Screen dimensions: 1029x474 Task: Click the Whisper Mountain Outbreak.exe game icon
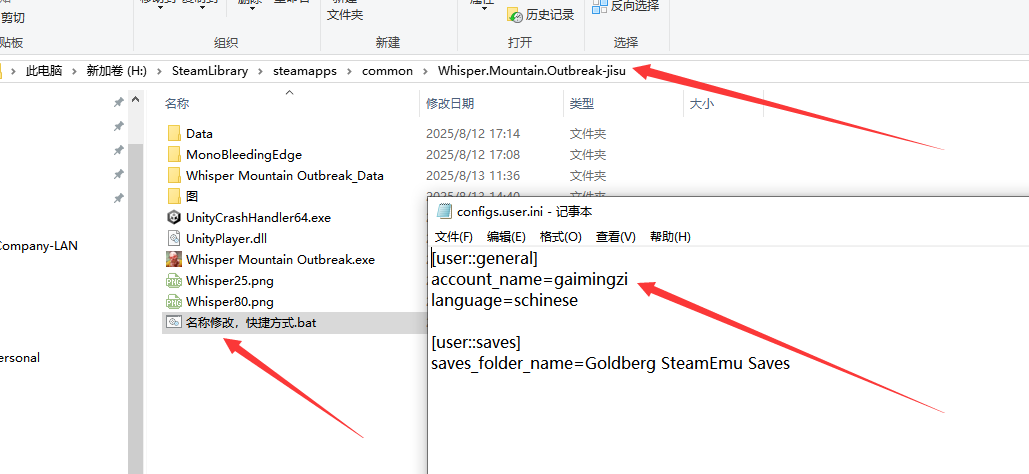(x=174, y=259)
